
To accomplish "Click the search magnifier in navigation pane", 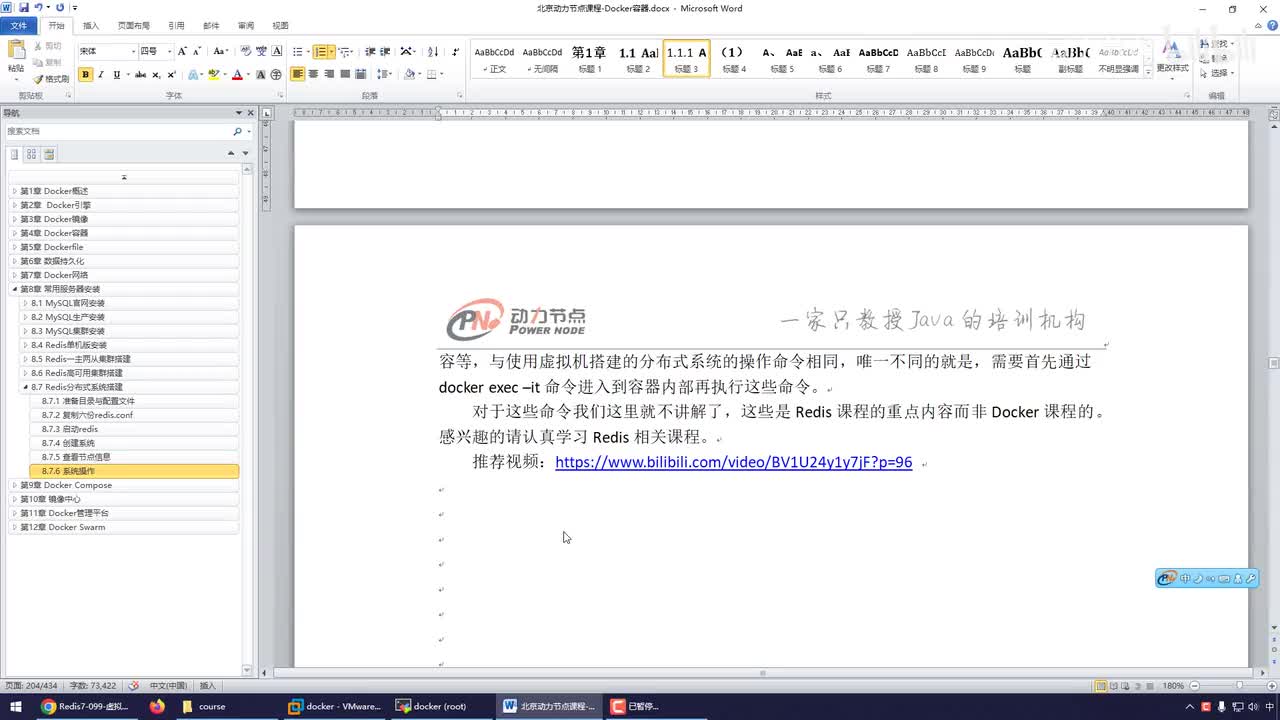I will point(237,131).
